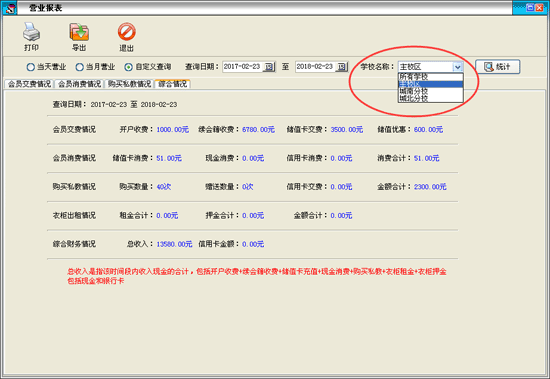Select the 当月营业 radio button

[80, 67]
